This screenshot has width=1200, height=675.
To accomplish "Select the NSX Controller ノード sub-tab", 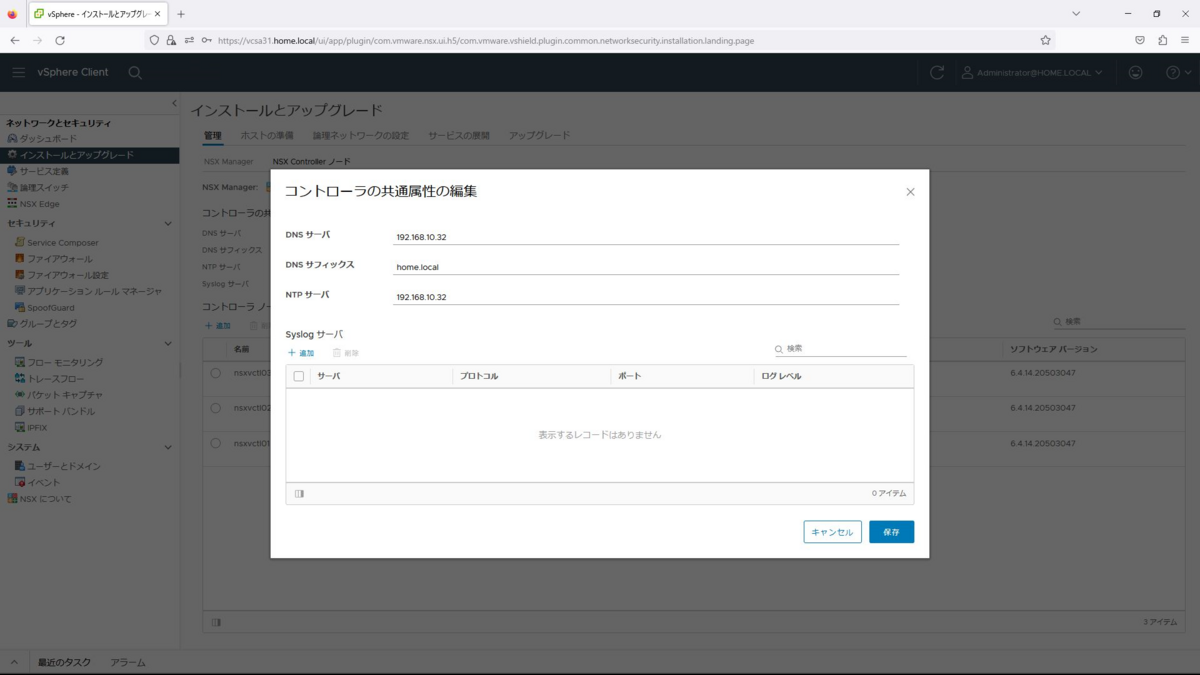I will (312, 161).
